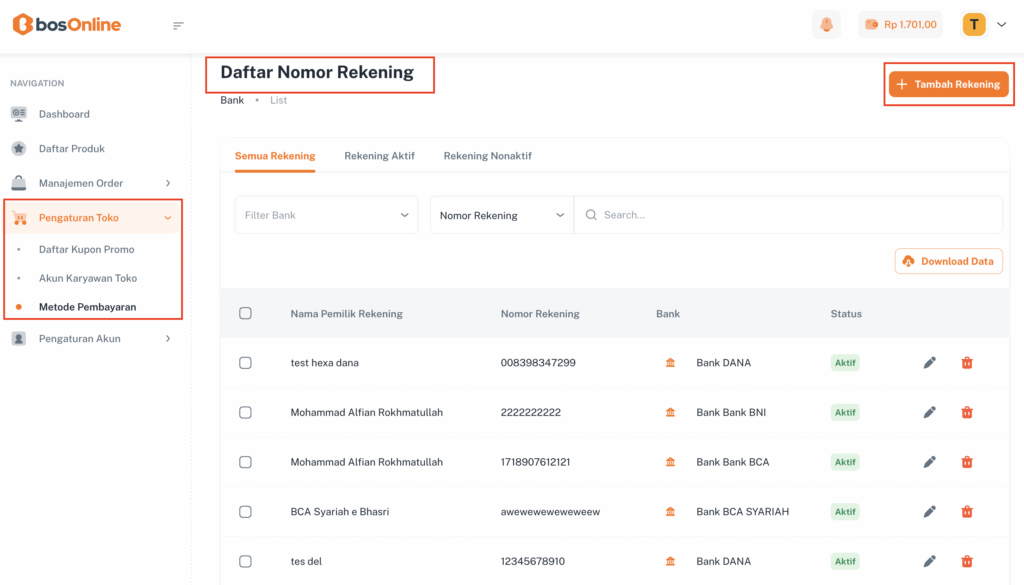Open Daftar Kupon Promo in sidebar
Viewport: 1024px width, 585px height.
coord(86,249)
